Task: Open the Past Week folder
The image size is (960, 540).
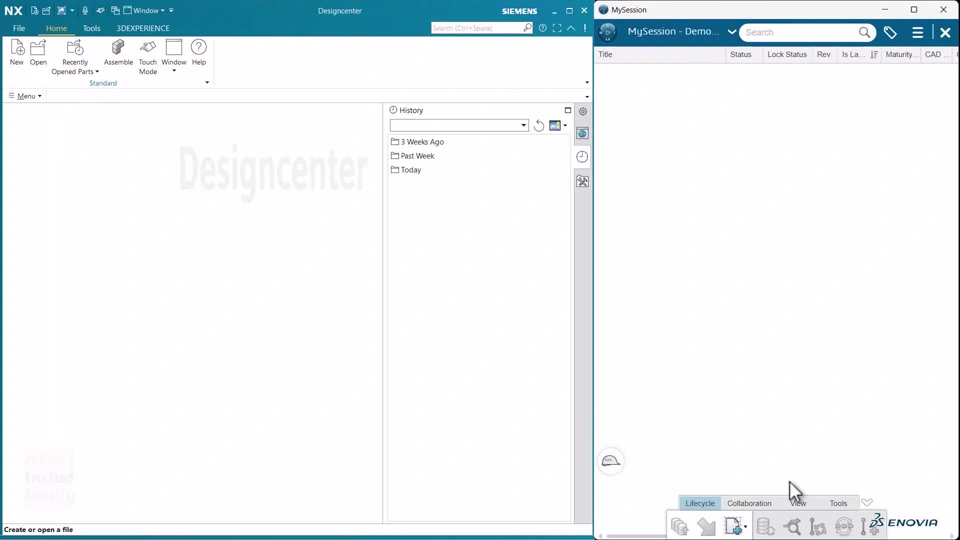Action: (x=412, y=156)
